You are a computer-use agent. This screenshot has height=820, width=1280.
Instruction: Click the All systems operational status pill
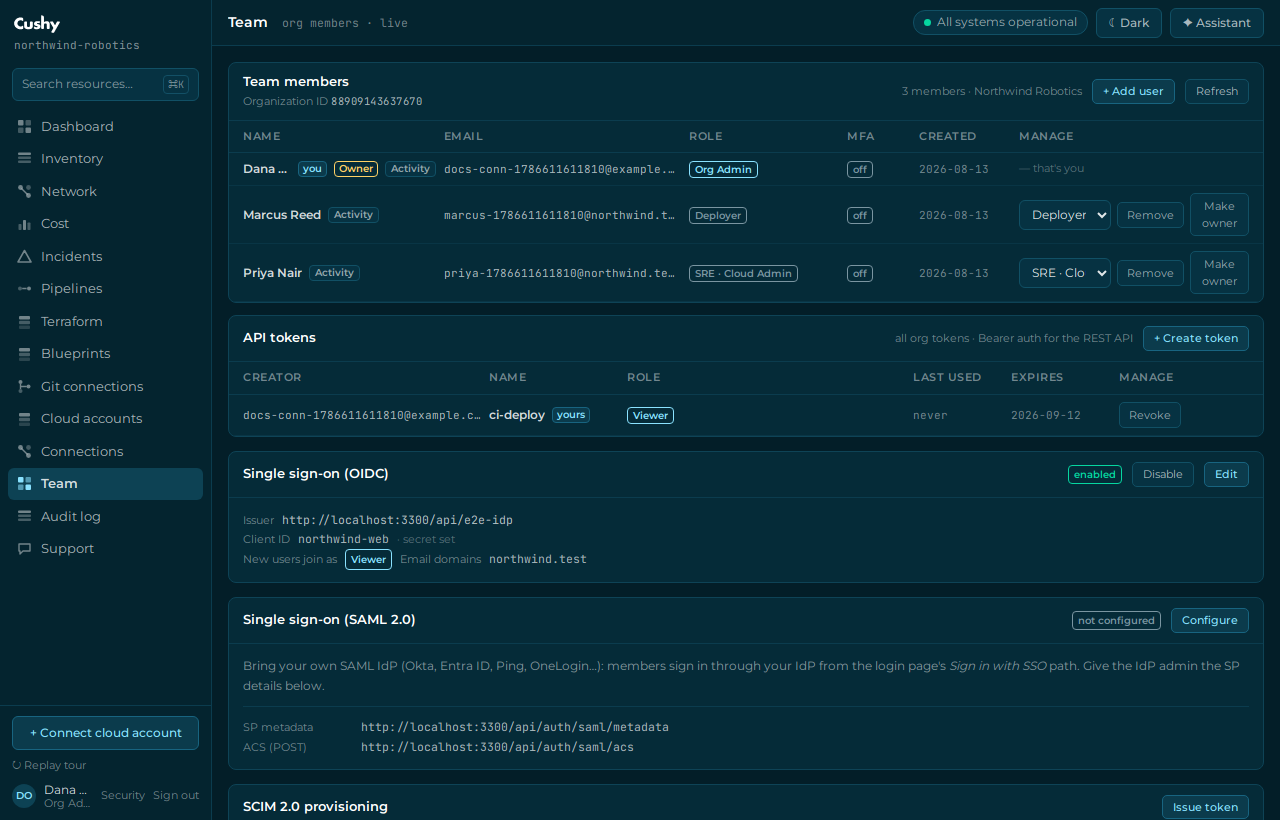point(1000,22)
